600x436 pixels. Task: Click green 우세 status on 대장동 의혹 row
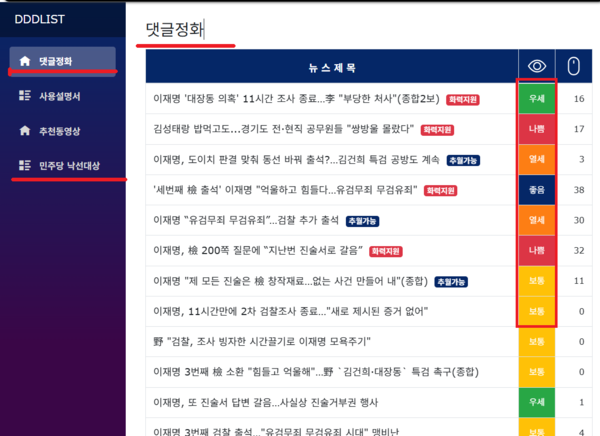point(537,99)
